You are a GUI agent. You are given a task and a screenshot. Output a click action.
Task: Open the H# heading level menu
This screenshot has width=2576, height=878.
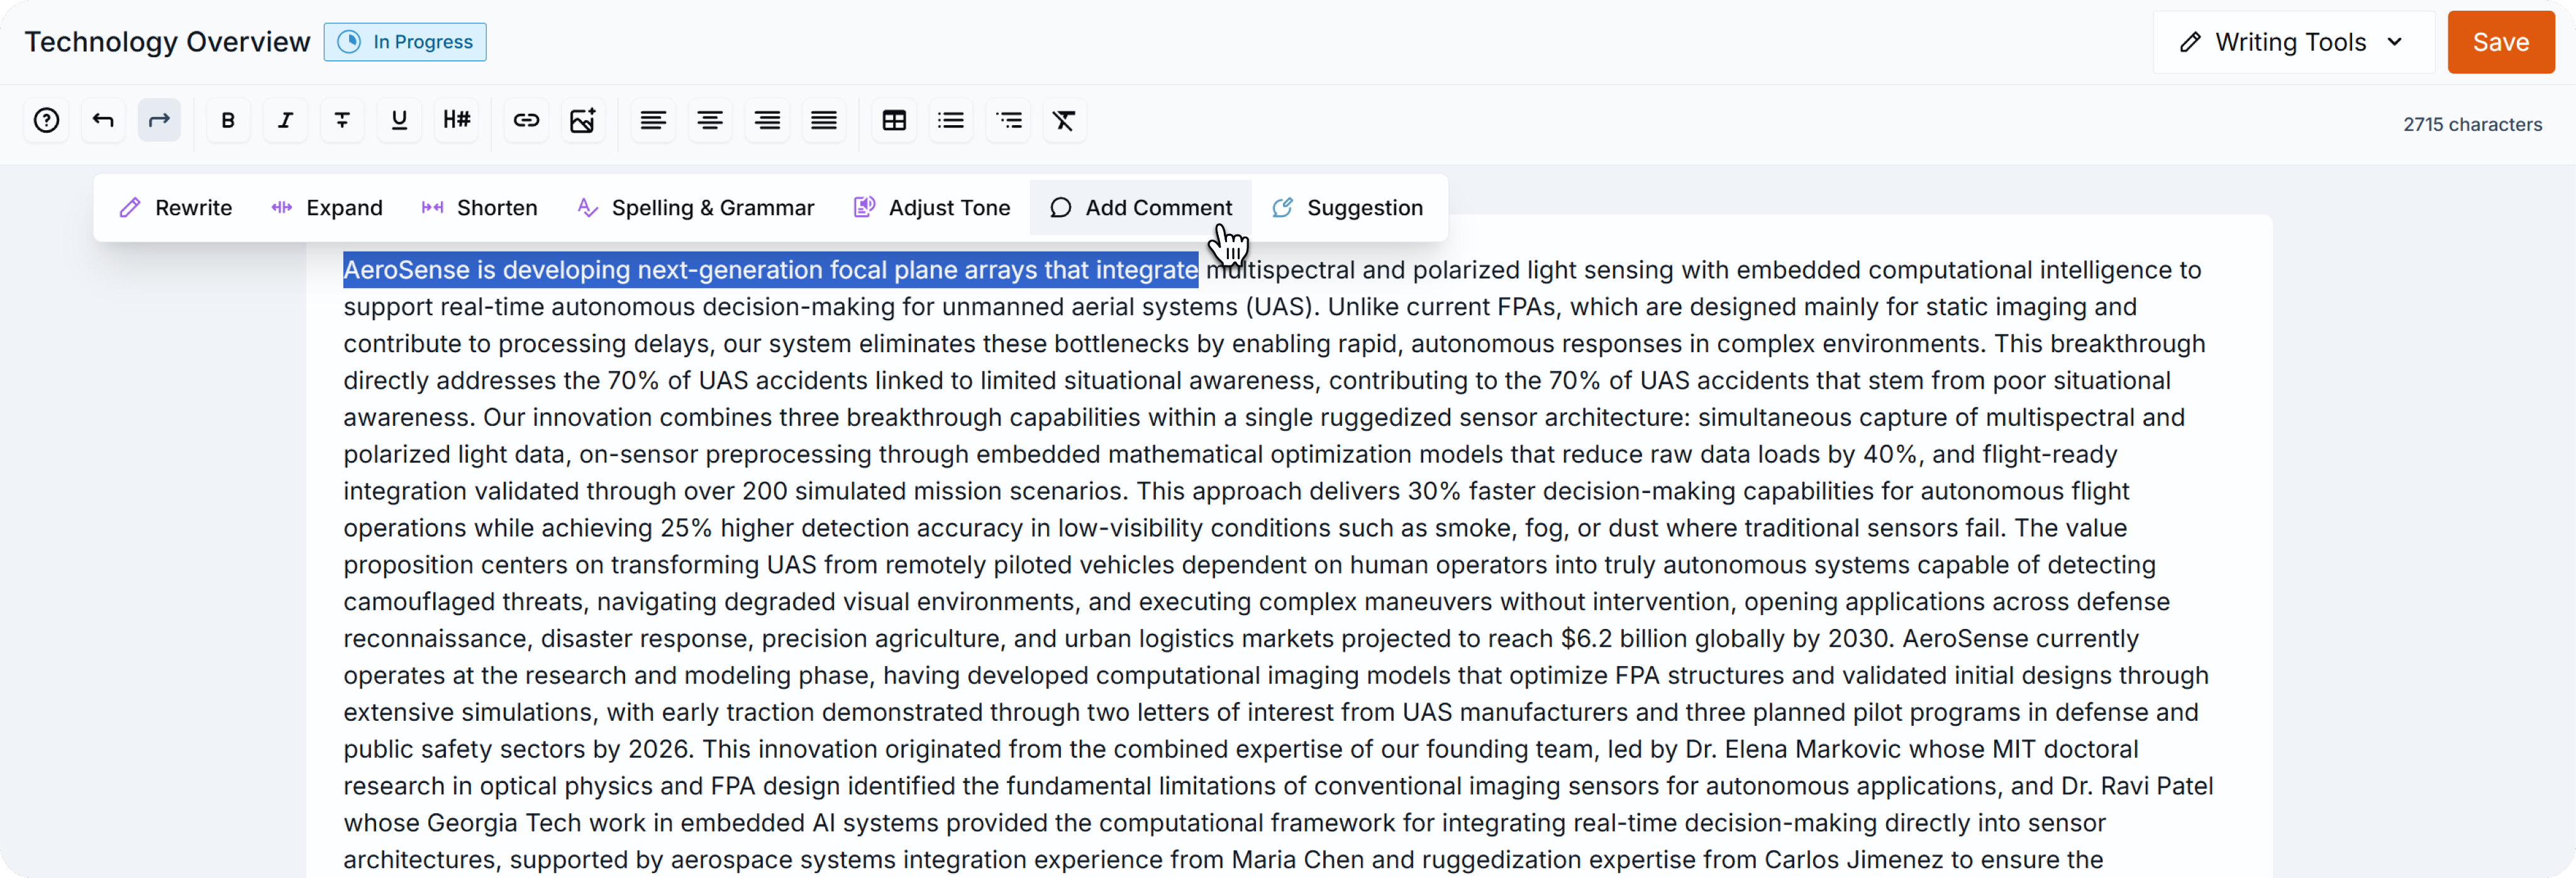point(456,121)
